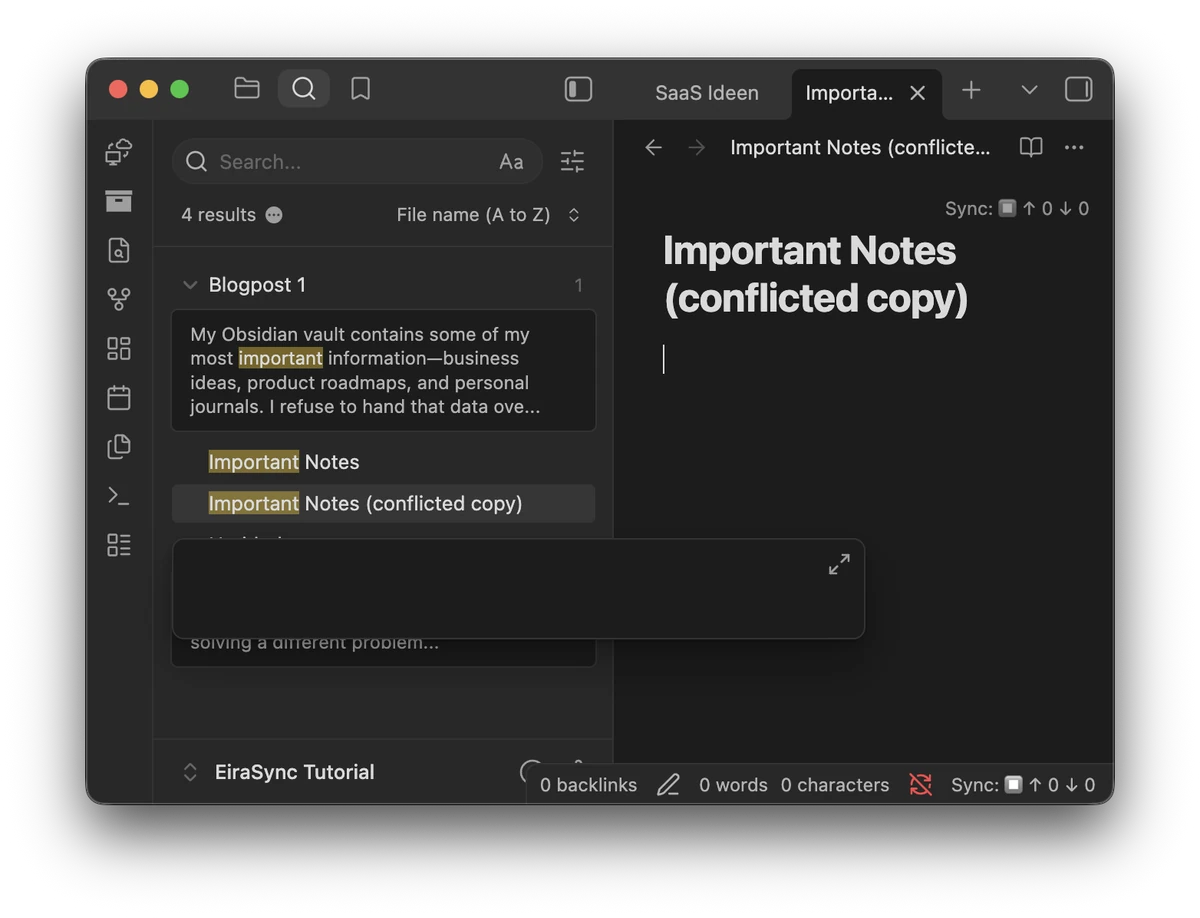
Task: Click the status bar Sync counter
Action: coord(1023,785)
